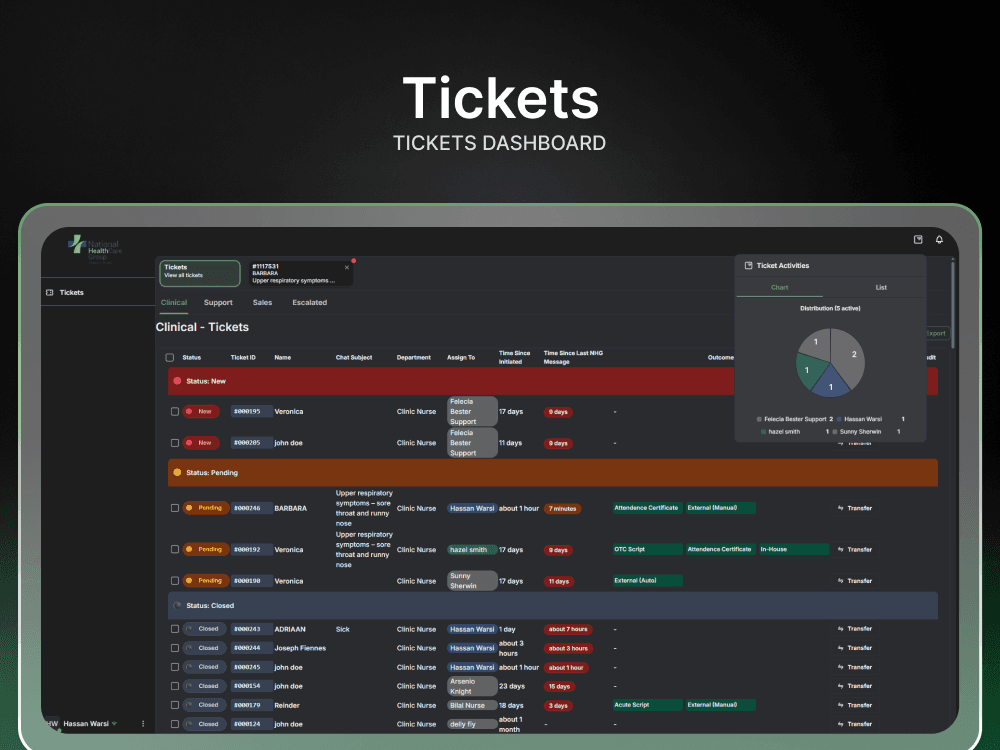Open assignee Sunny Sherwin on ticket #000190
The image size is (1000, 750).
(472, 581)
